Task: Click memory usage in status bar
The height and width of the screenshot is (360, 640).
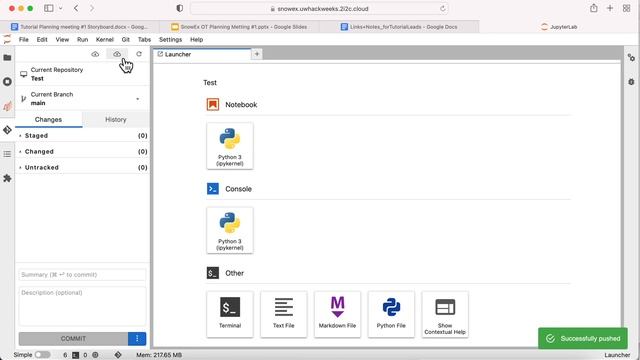Action: [159, 355]
